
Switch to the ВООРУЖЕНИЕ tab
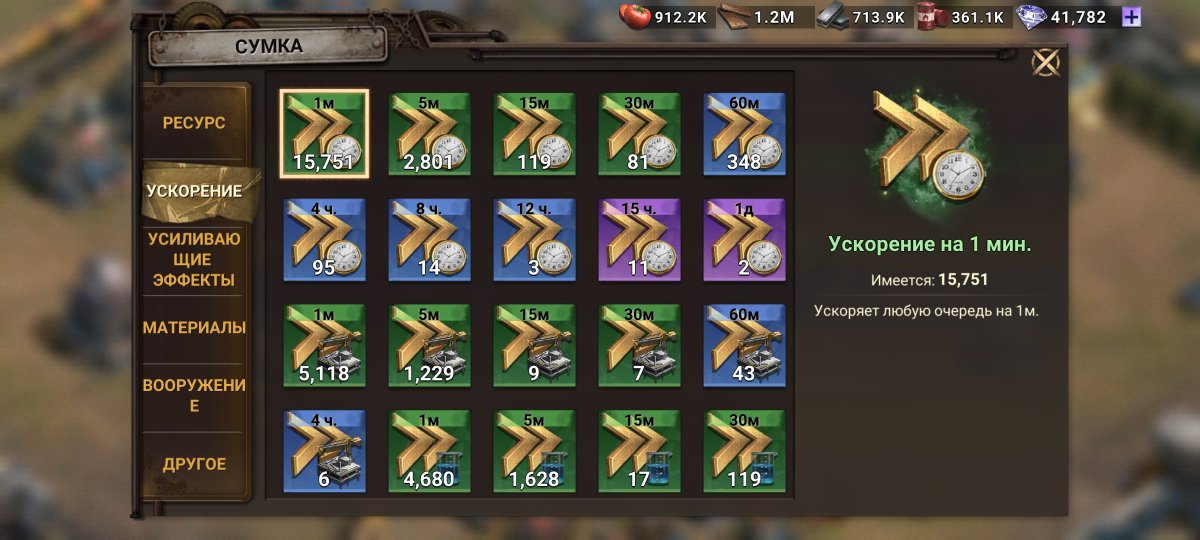point(194,395)
